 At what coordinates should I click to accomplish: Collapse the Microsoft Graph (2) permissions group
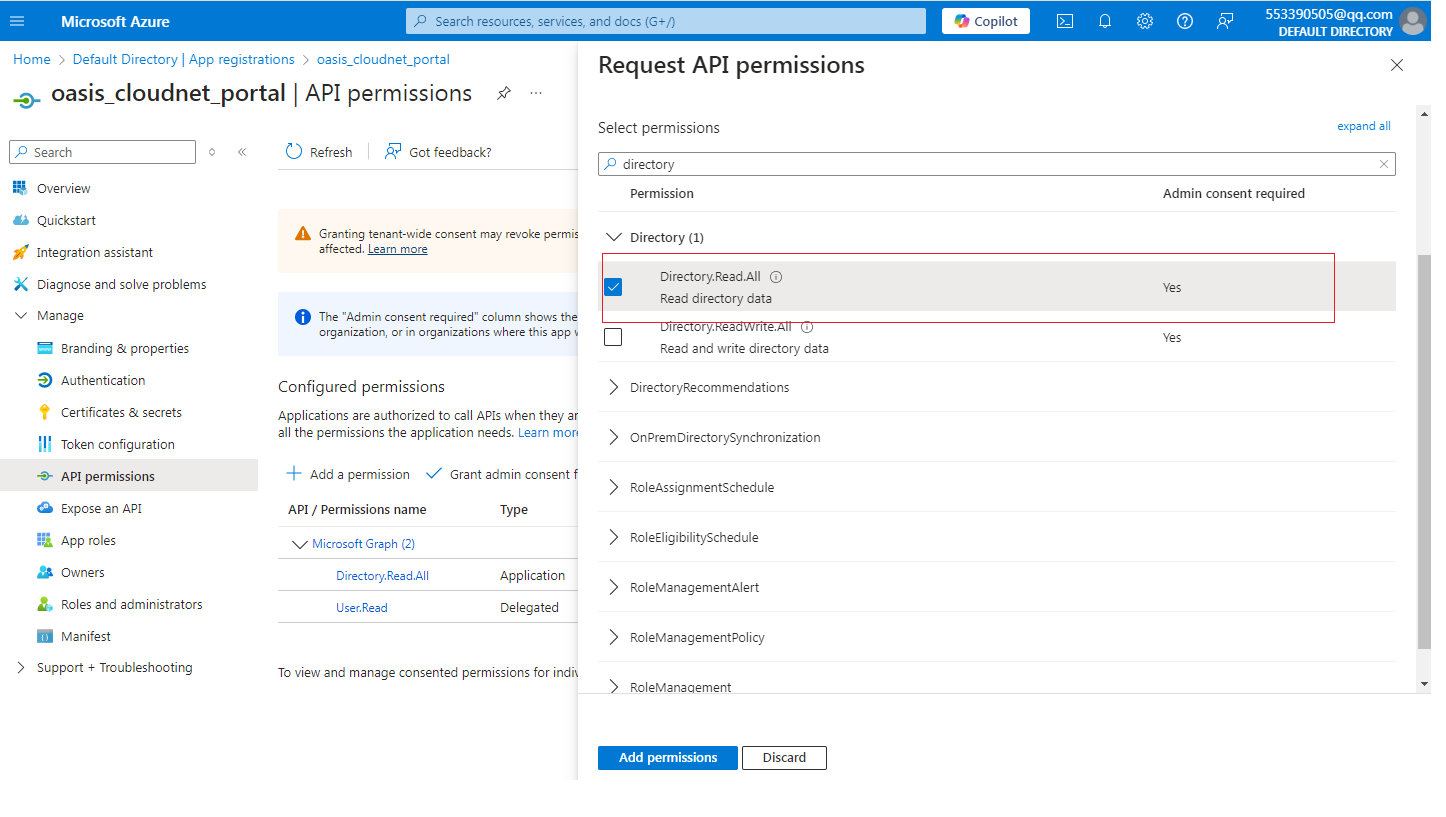point(299,544)
